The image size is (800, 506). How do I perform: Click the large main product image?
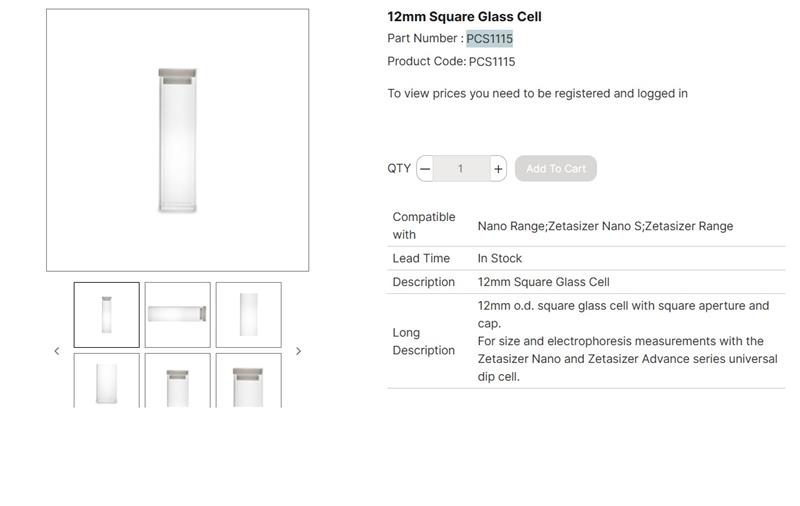click(x=177, y=140)
